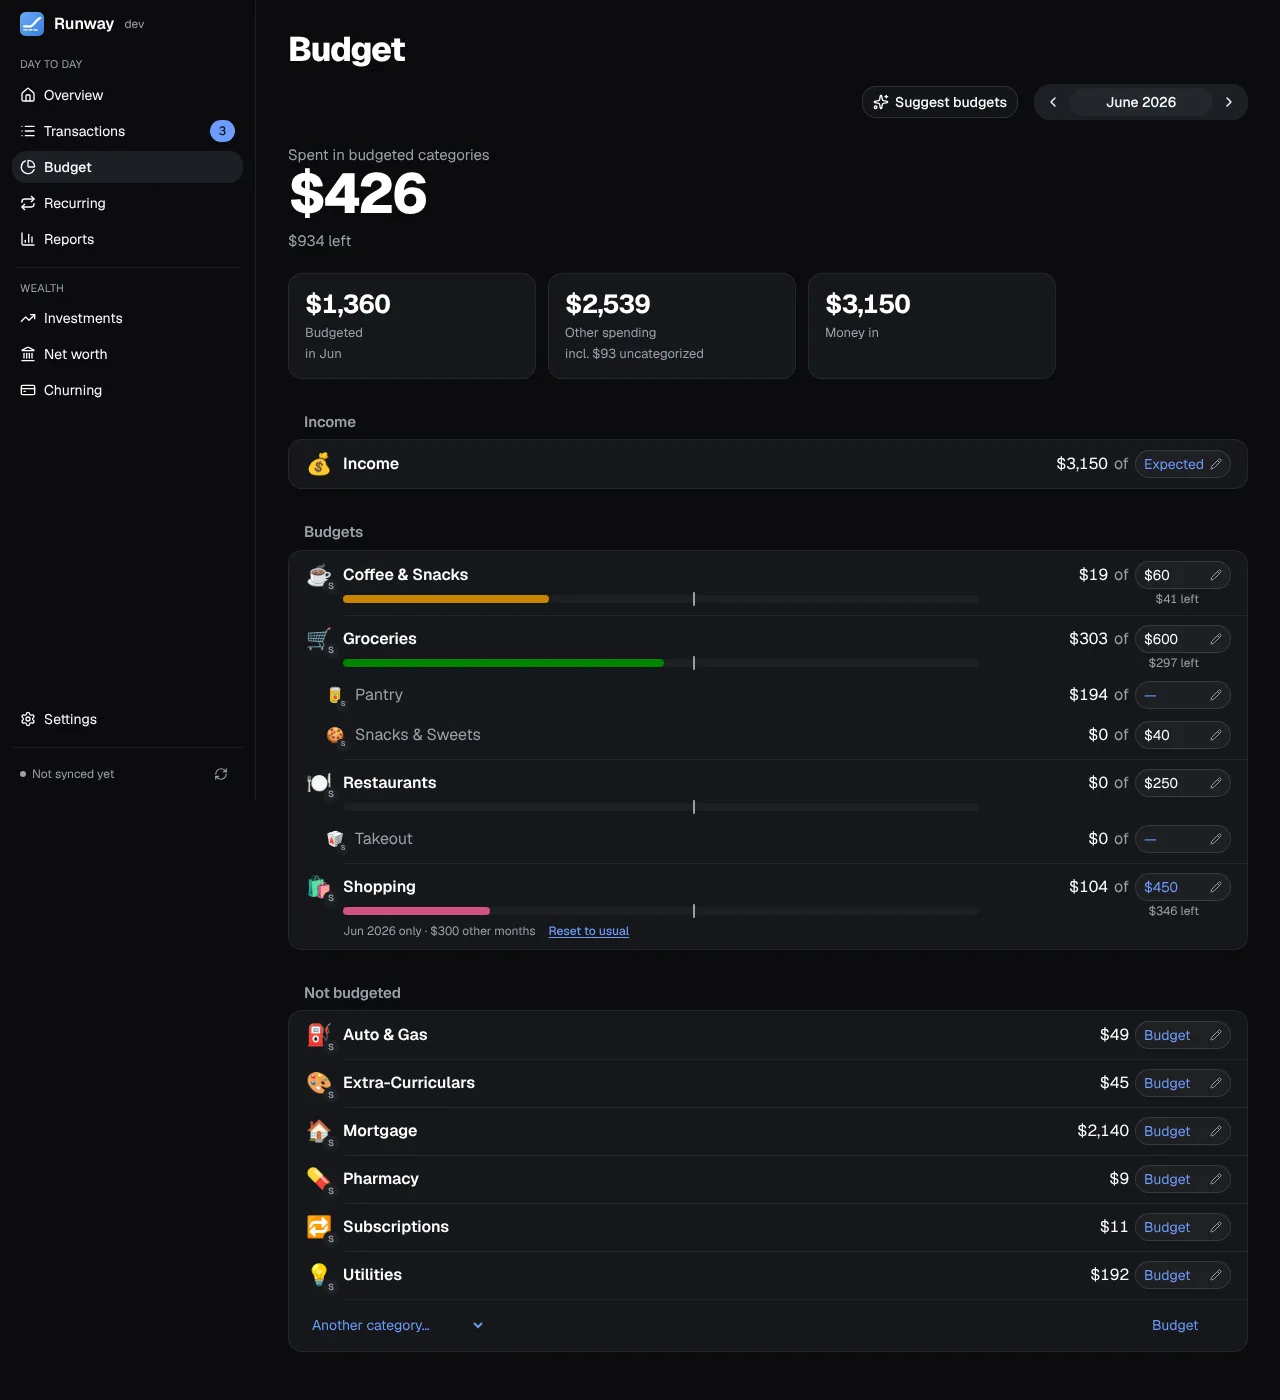Click the Income money bag icon
The image size is (1280, 1400).
click(319, 464)
